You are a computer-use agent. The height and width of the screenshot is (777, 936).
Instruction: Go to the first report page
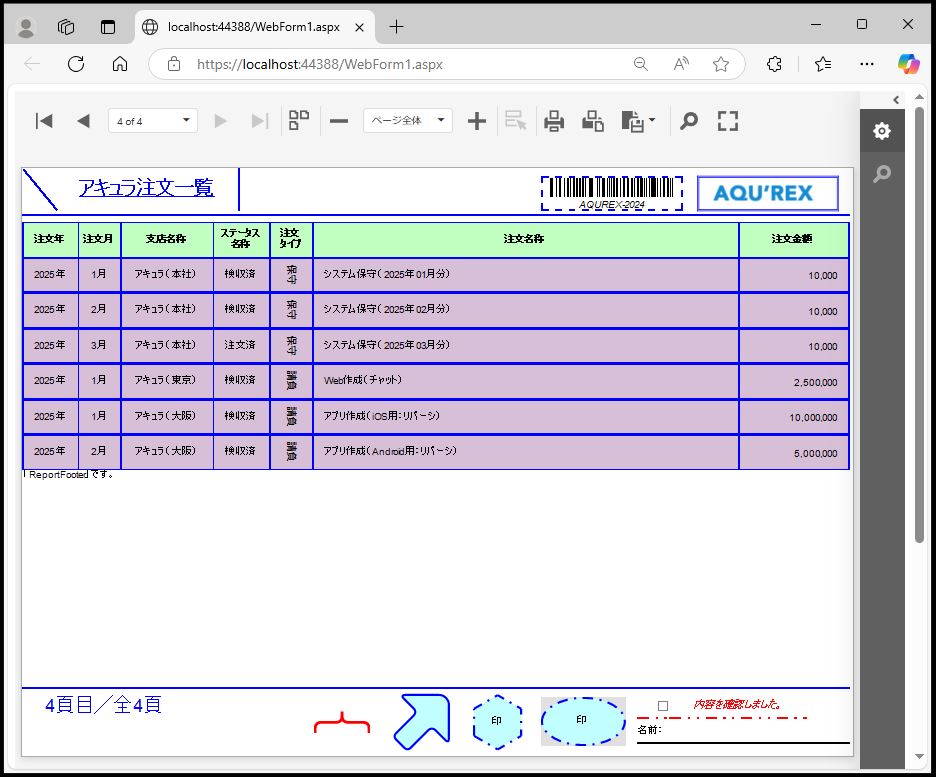click(x=44, y=121)
